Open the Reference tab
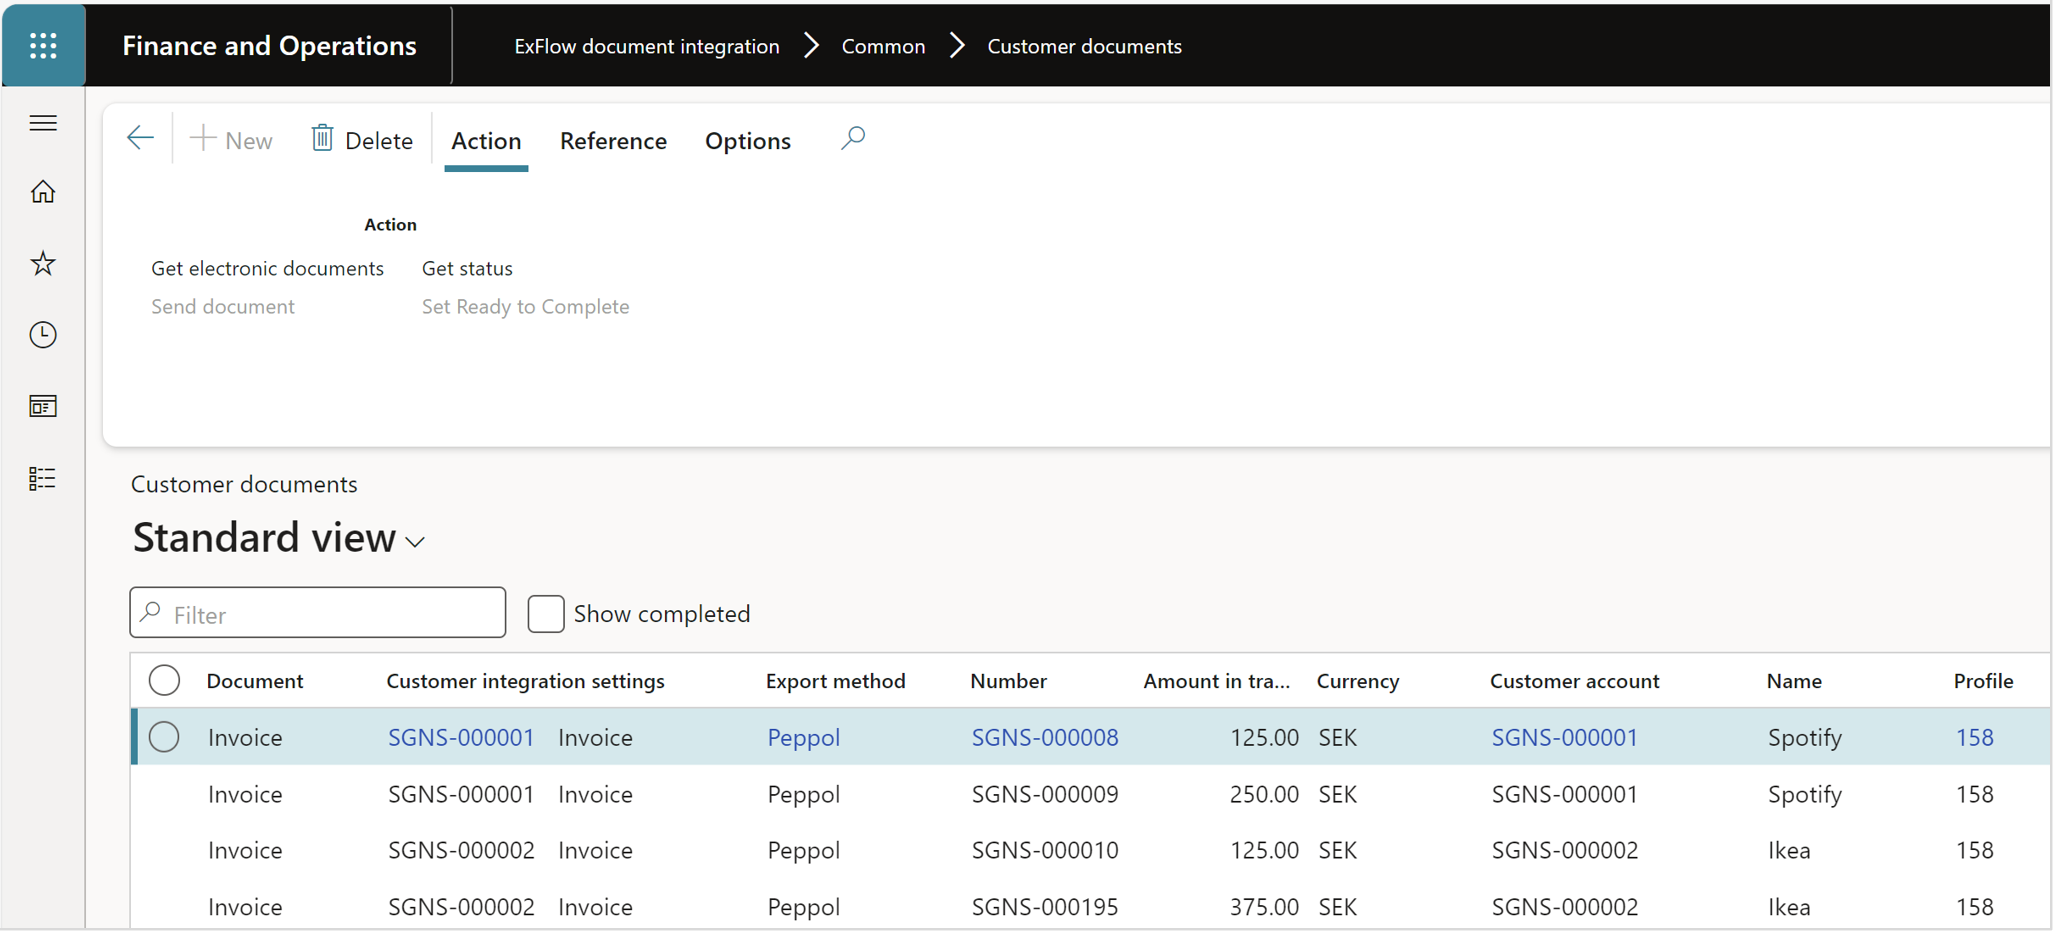Screen dimensions: 2058x938 point(613,141)
